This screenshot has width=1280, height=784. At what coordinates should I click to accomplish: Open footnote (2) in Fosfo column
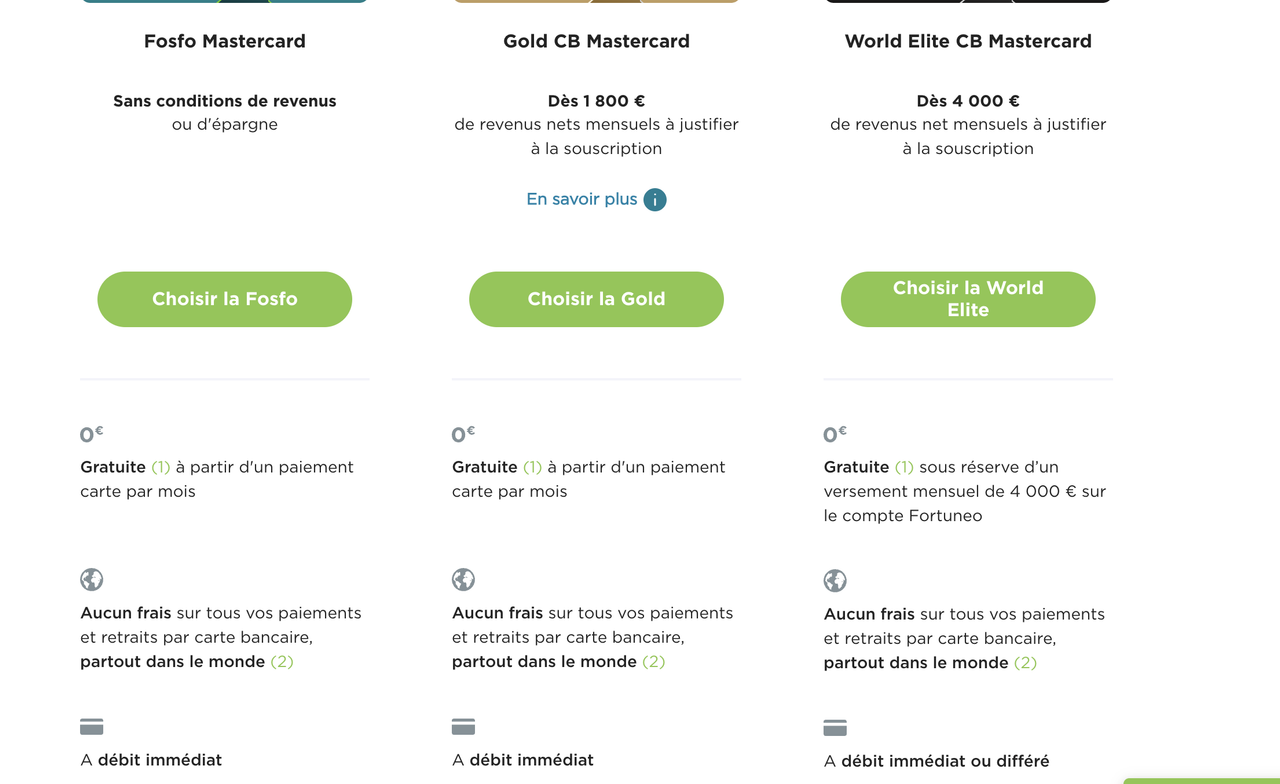coord(282,662)
